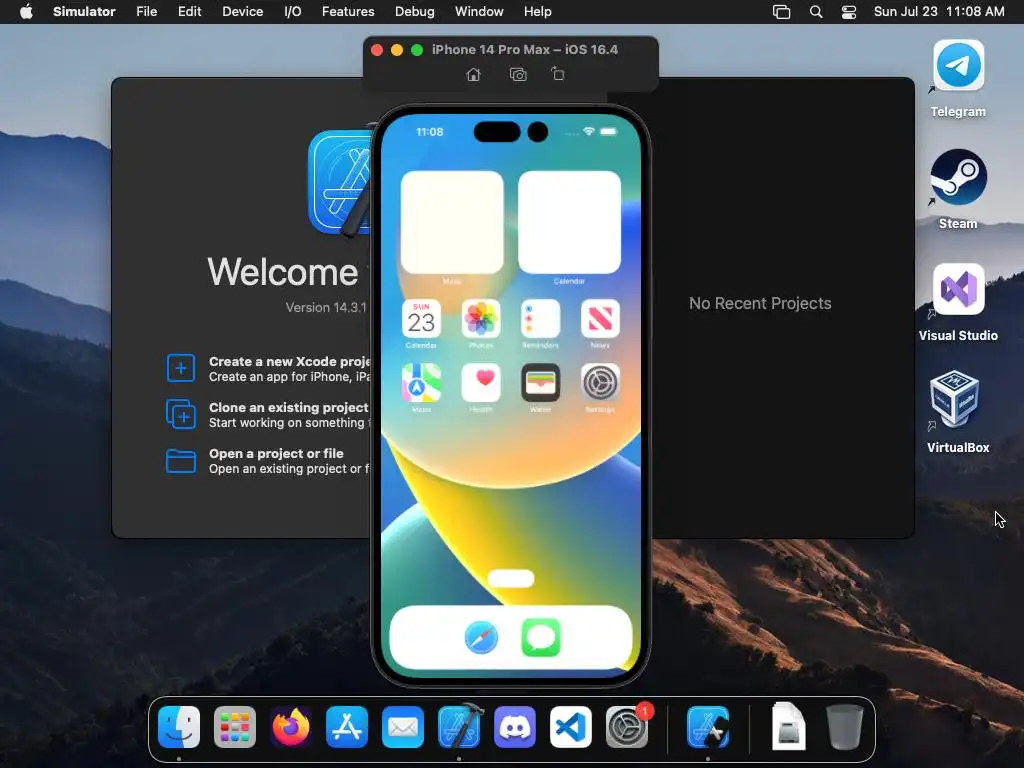The width and height of the screenshot is (1024, 768).
Task: Open the Window menu
Action: 479,12
